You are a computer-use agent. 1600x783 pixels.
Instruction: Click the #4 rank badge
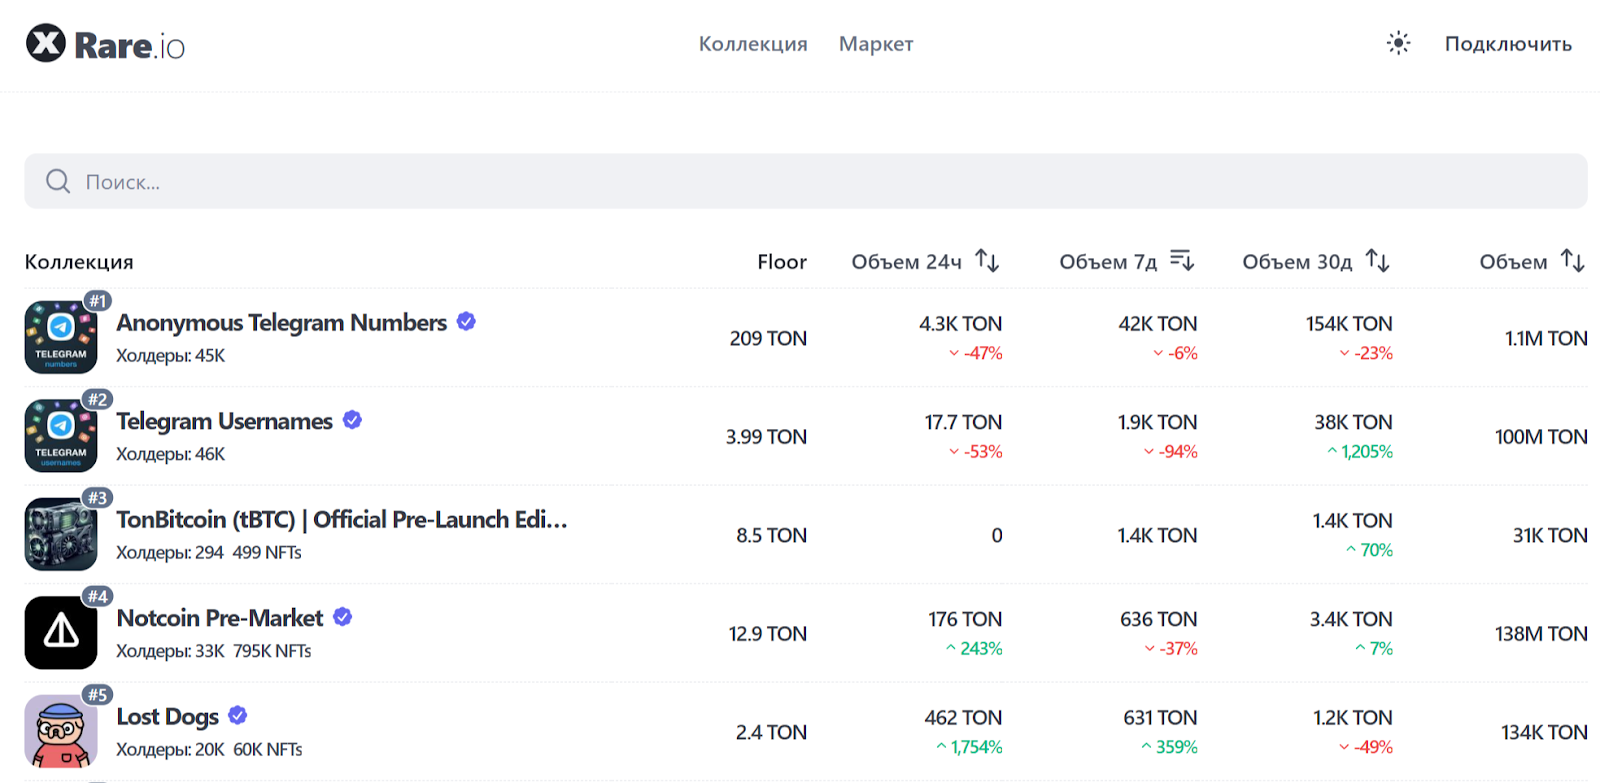click(97, 597)
